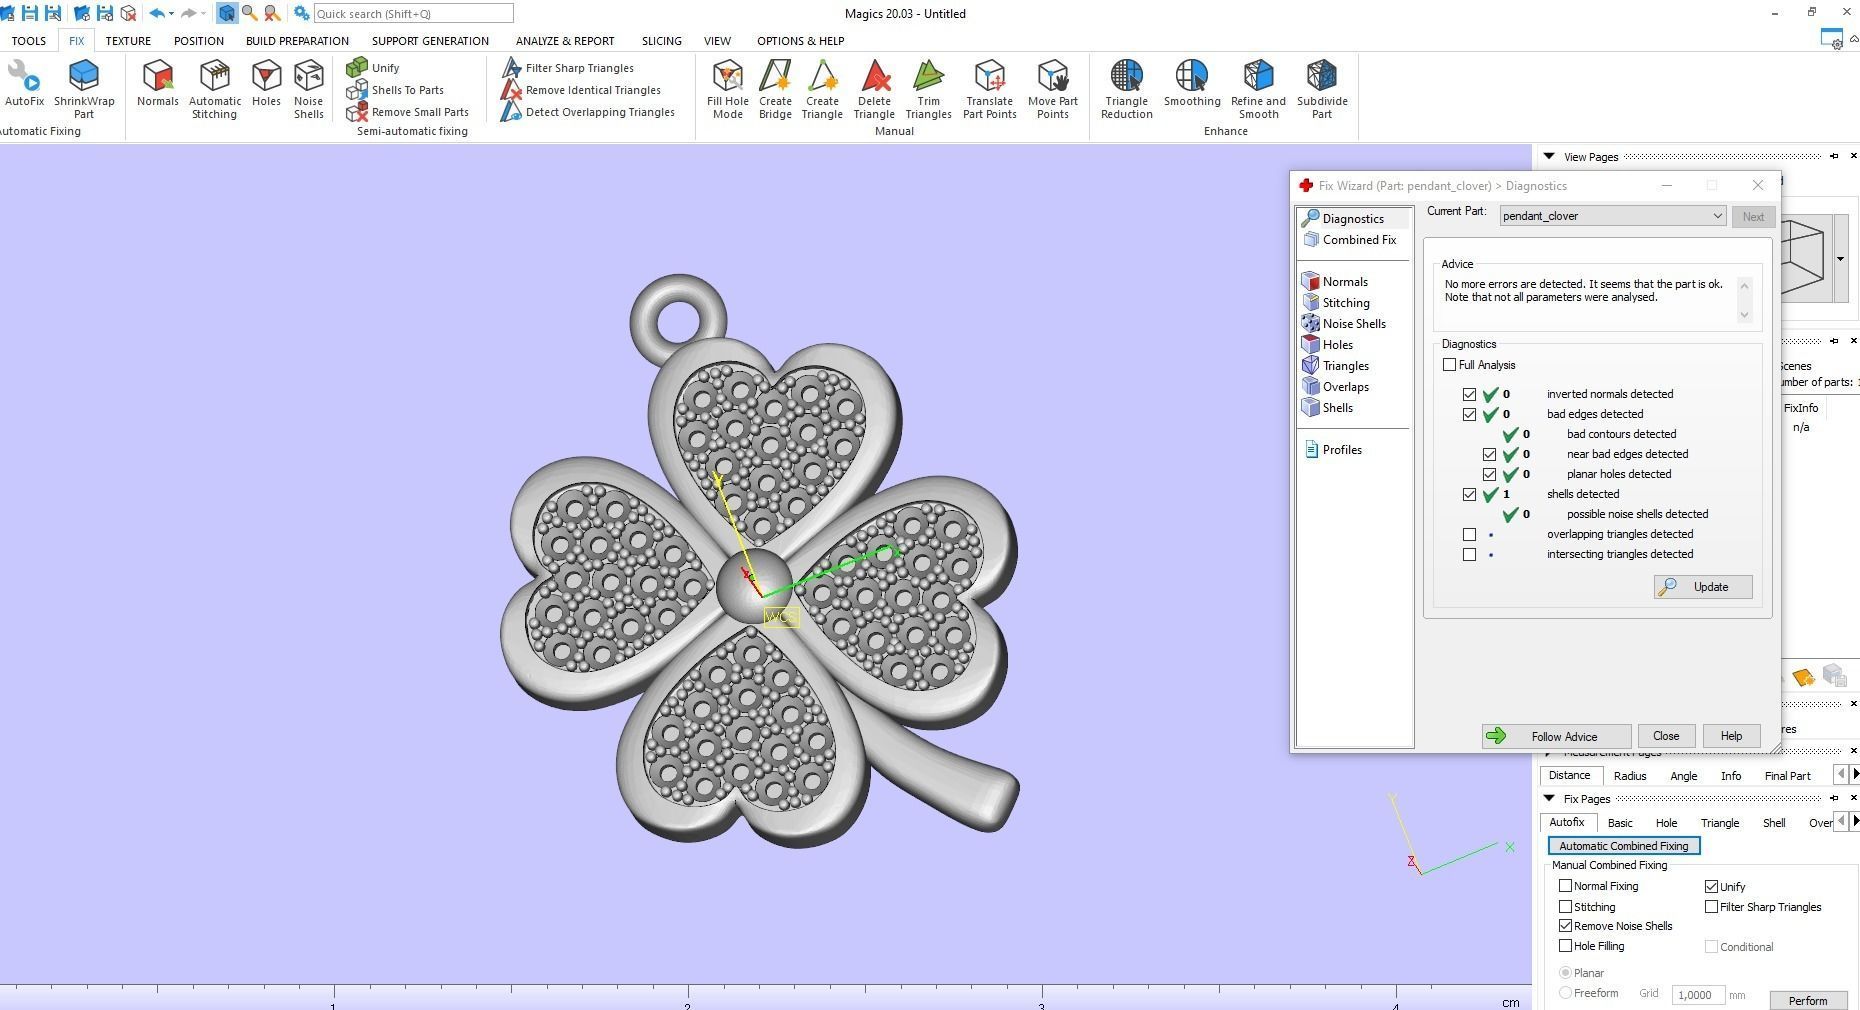Click Automatic Combined Fixing button

coord(1624,846)
